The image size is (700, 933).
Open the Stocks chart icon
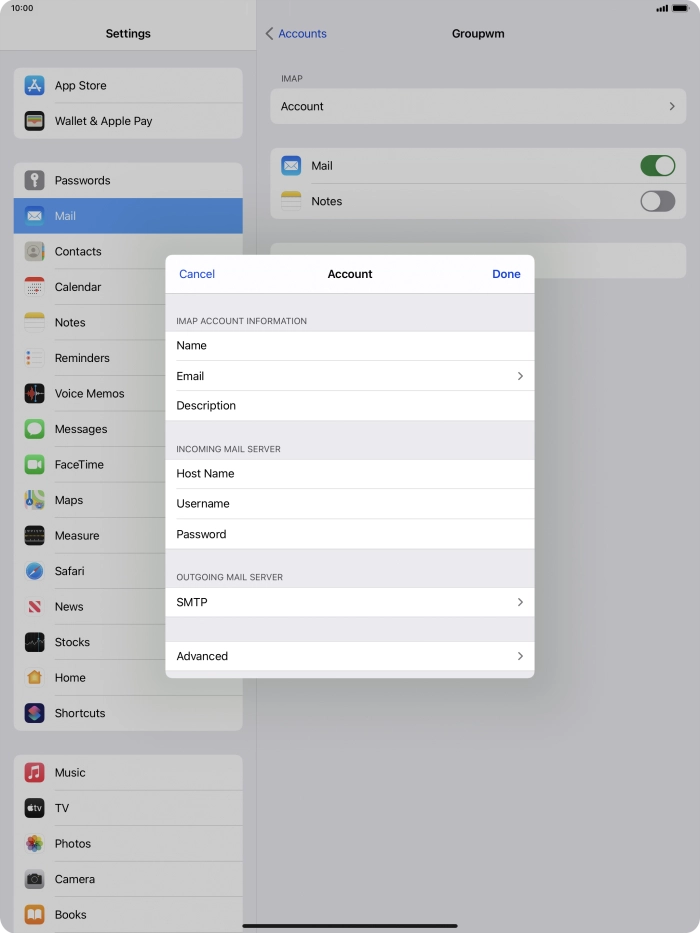[35, 642]
